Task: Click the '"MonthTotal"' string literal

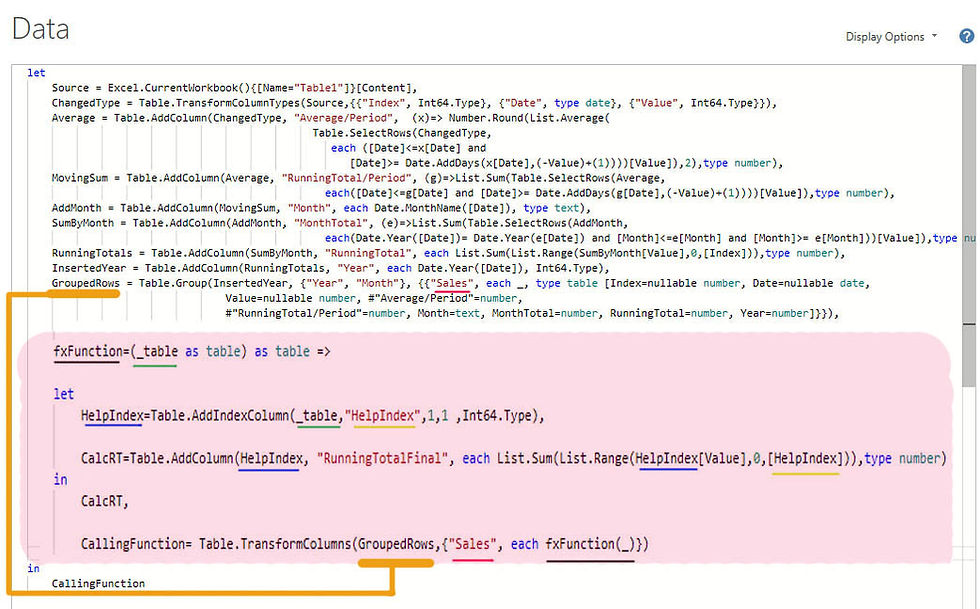Action: pyautogui.click(x=331, y=223)
